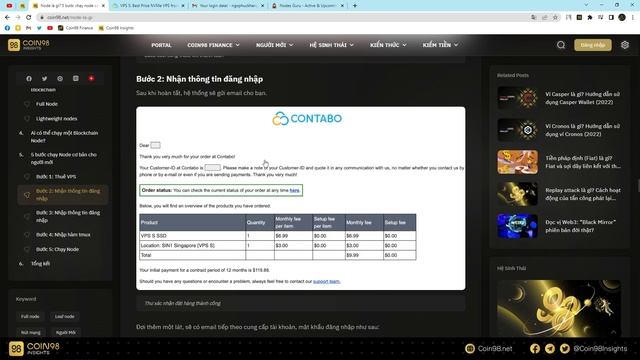Open the Chrome profile avatar
Screen dimensions: 640x360
tap(622, 17)
